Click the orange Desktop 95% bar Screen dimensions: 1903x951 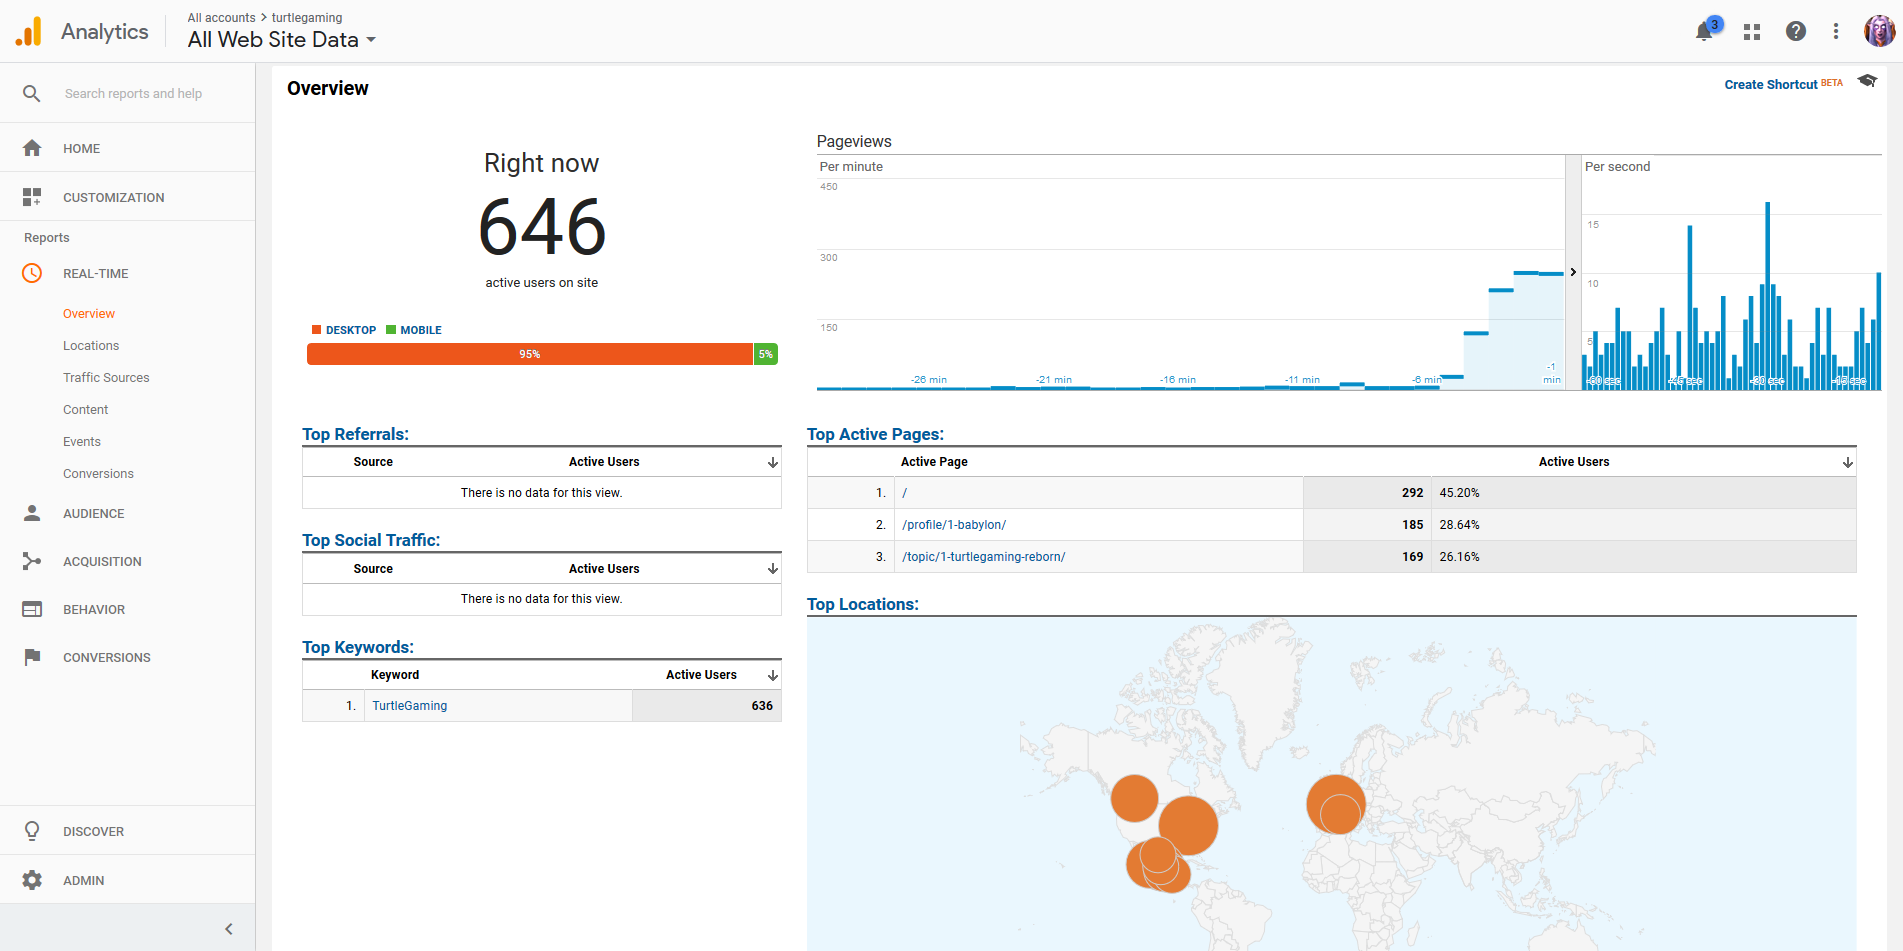pyautogui.click(x=529, y=354)
